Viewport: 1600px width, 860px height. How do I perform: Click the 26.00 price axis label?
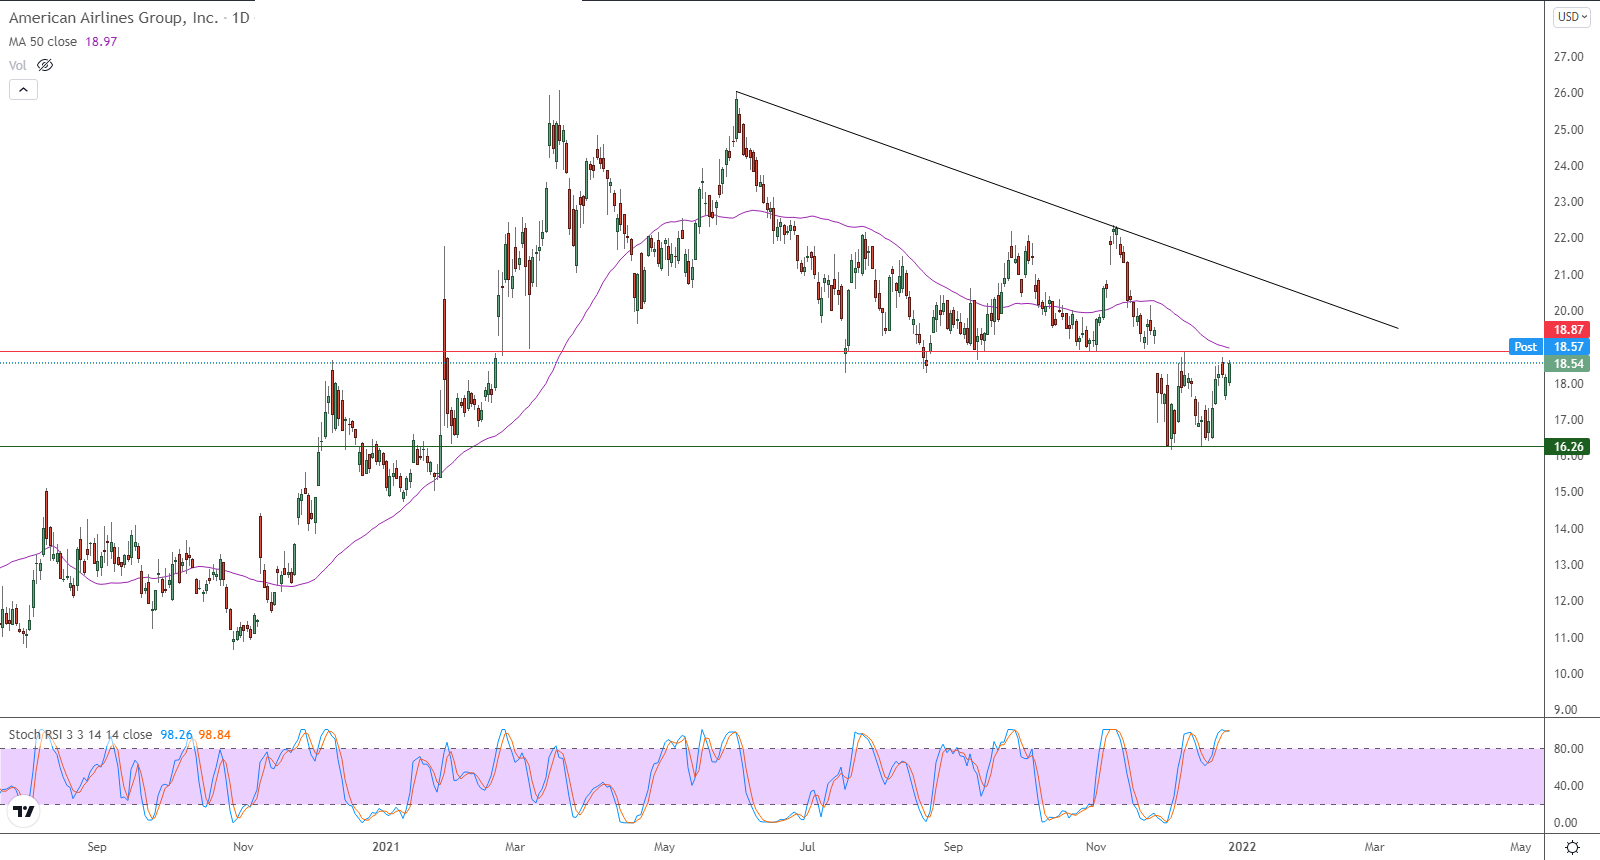(1568, 93)
